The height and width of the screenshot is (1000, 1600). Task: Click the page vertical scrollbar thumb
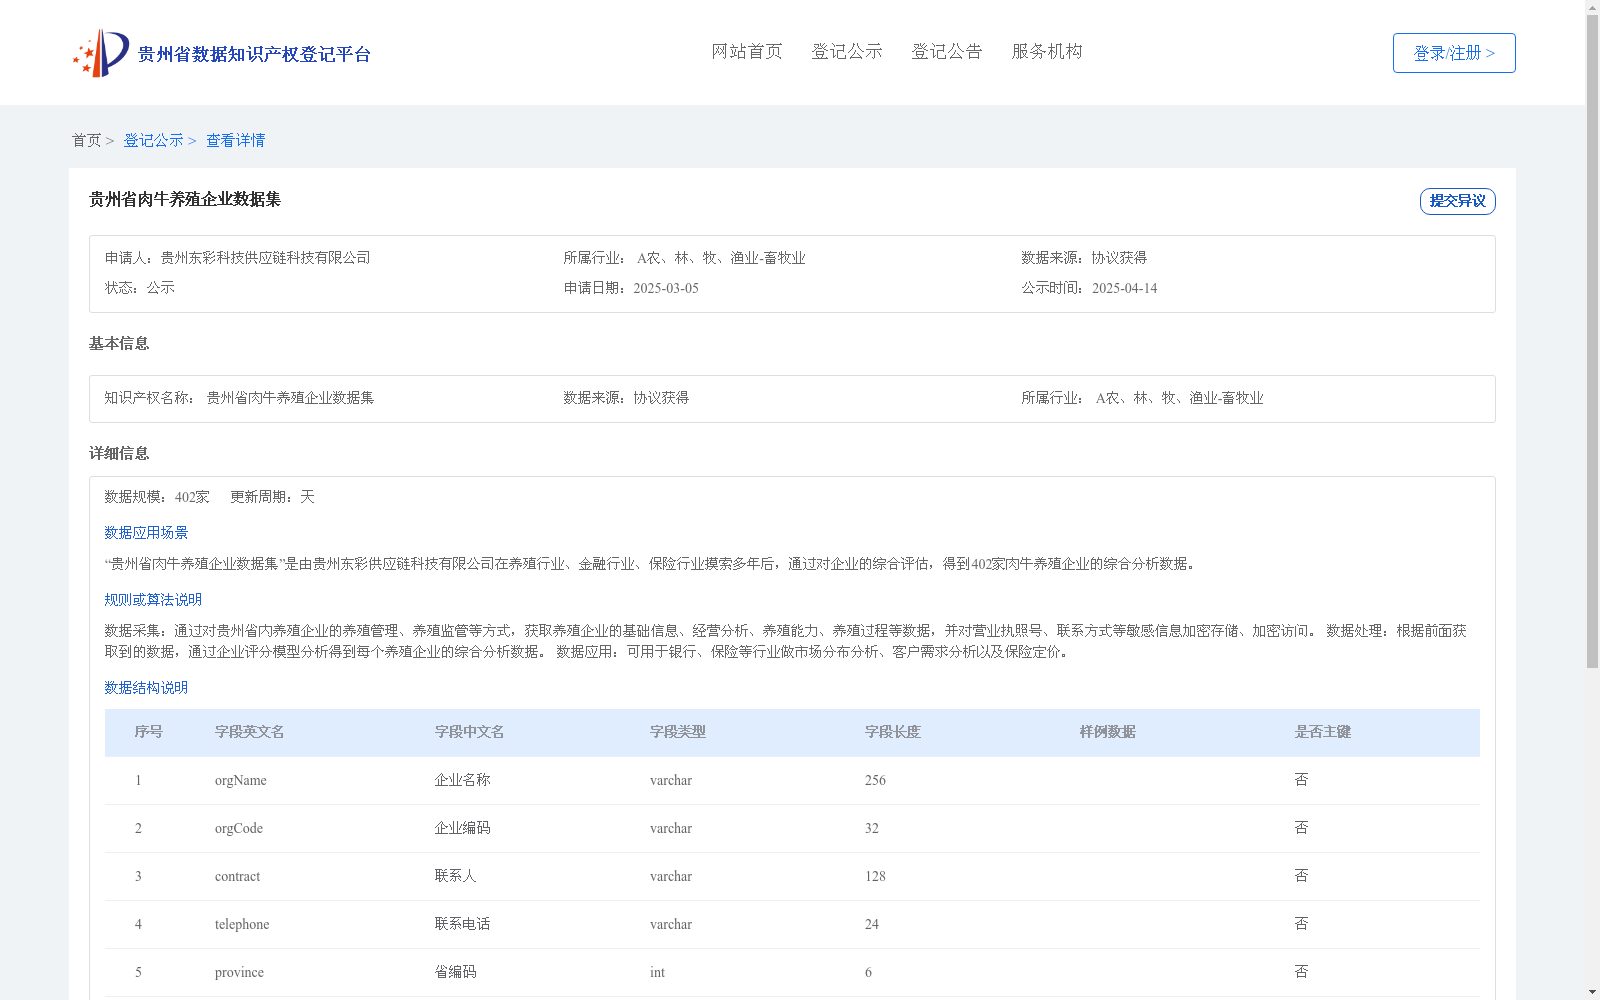click(x=1593, y=341)
